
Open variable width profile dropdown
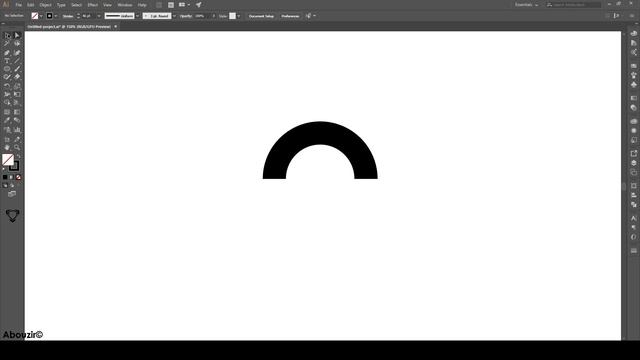(138, 16)
